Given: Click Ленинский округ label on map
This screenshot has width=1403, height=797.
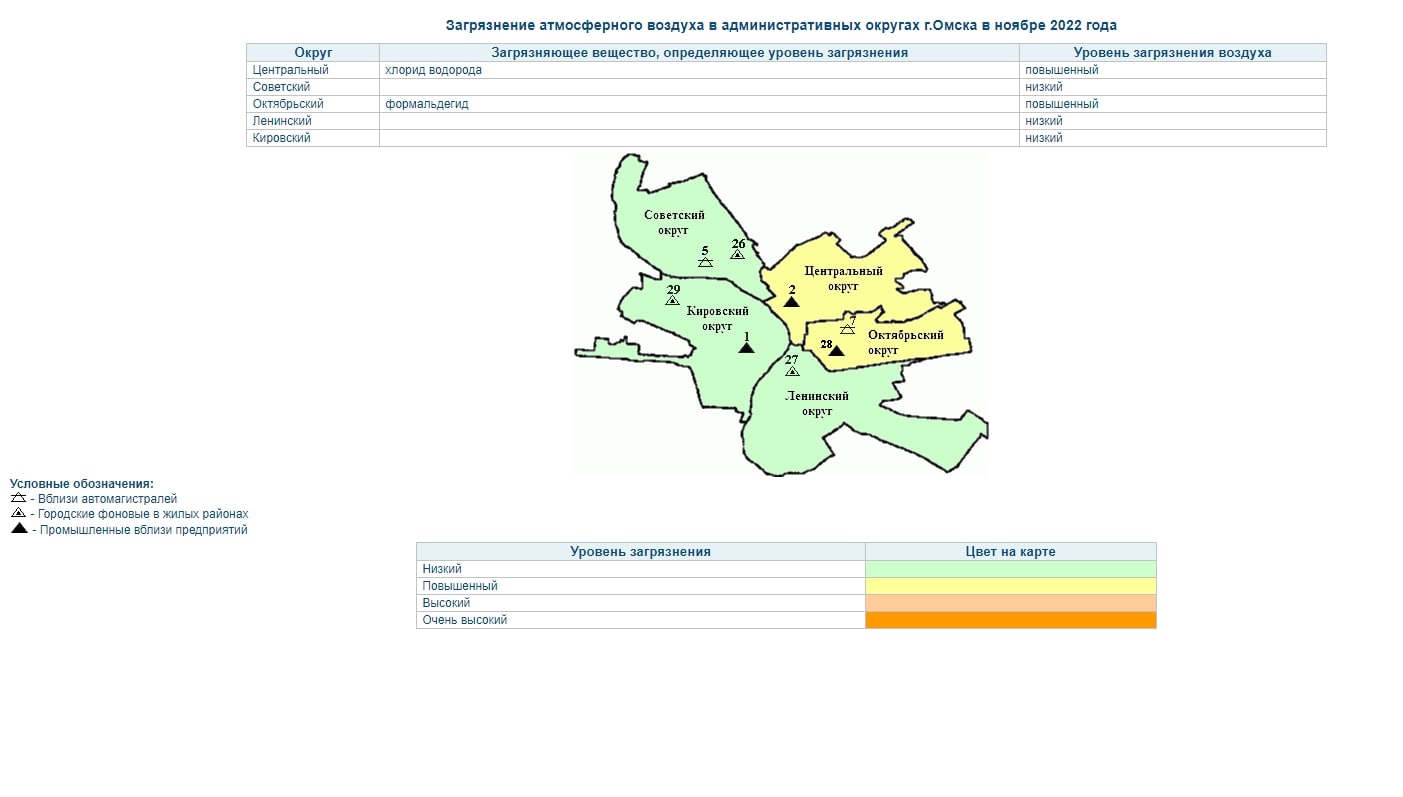Looking at the screenshot, I should tap(817, 403).
